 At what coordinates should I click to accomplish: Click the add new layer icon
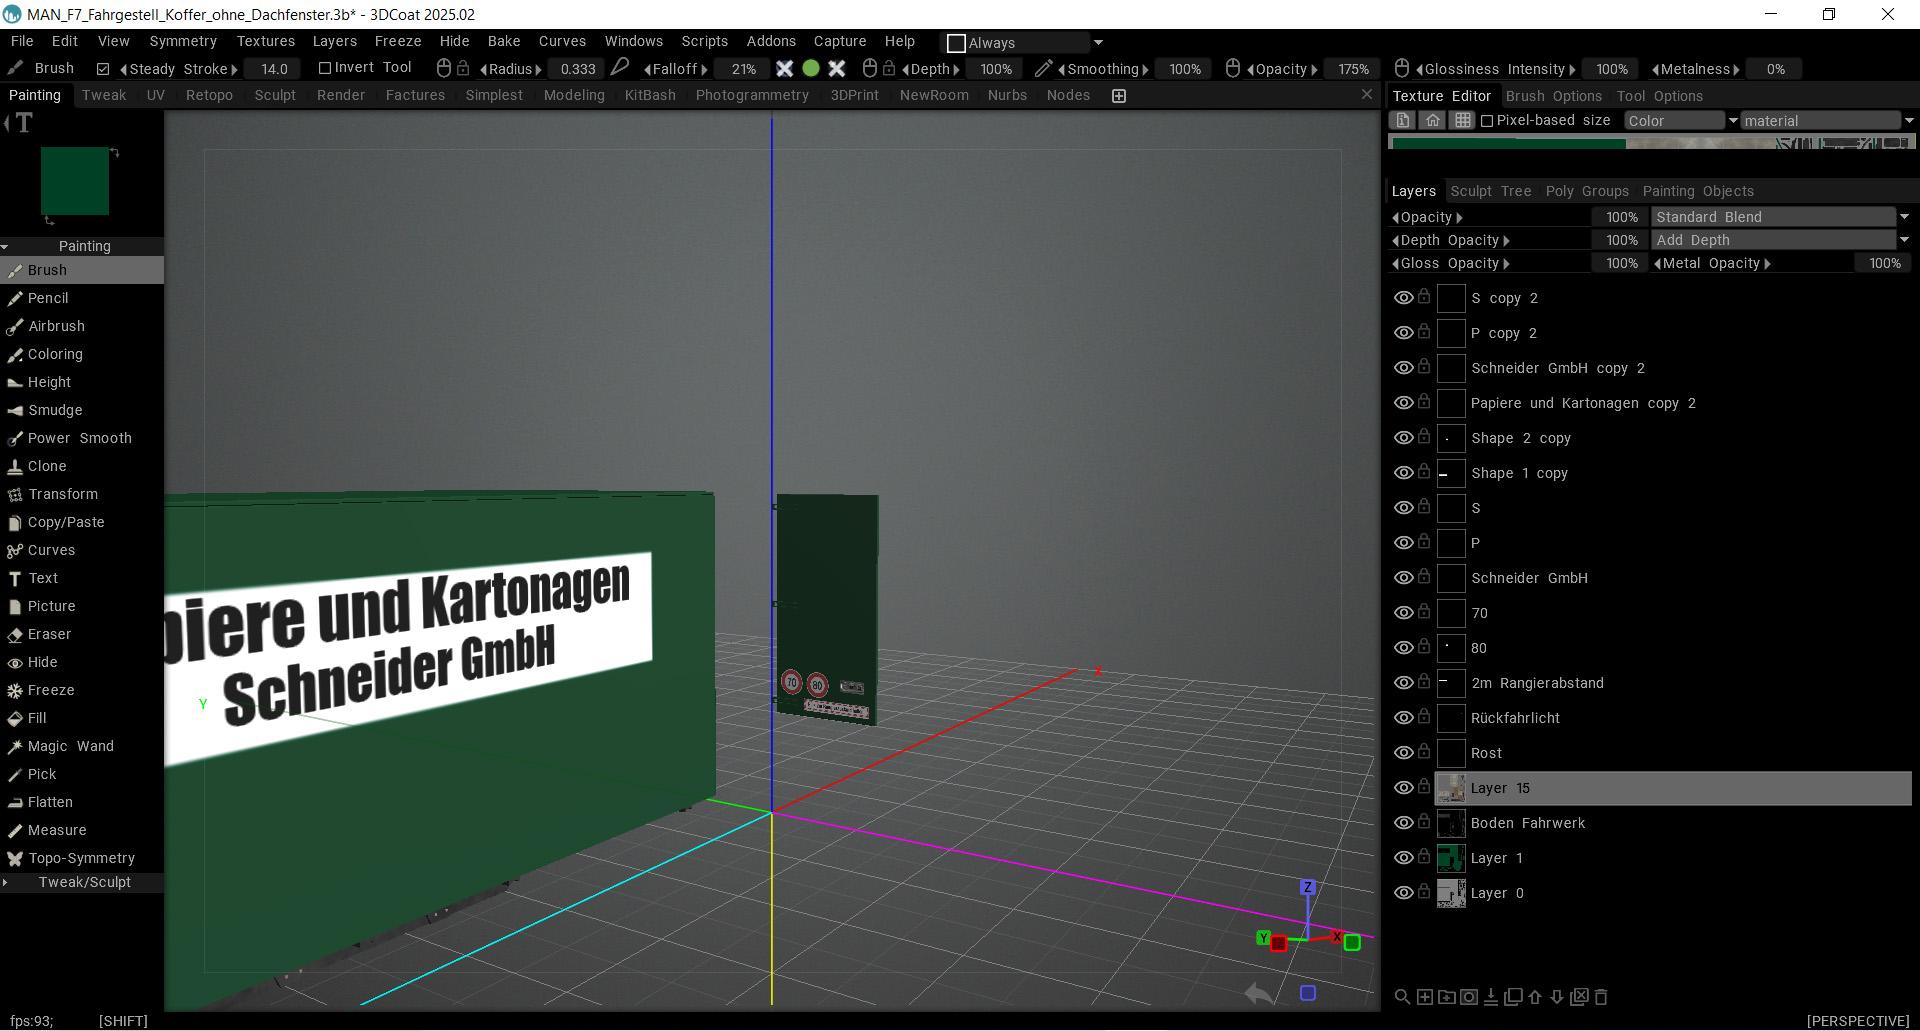coord(1425,997)
